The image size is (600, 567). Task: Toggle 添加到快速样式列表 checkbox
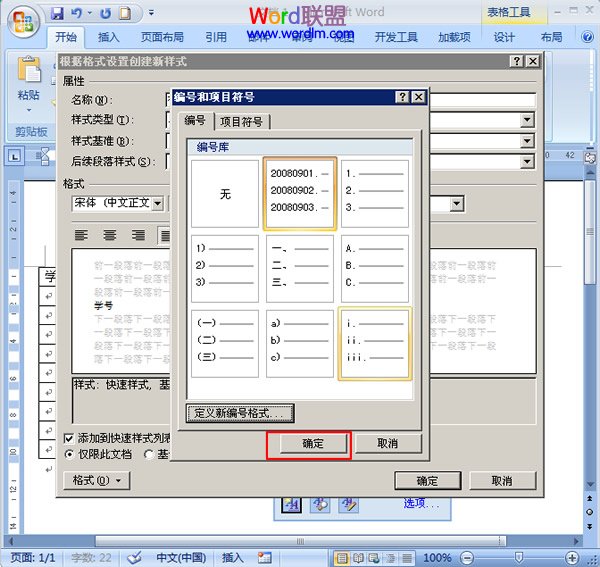(x=69, y=438)
